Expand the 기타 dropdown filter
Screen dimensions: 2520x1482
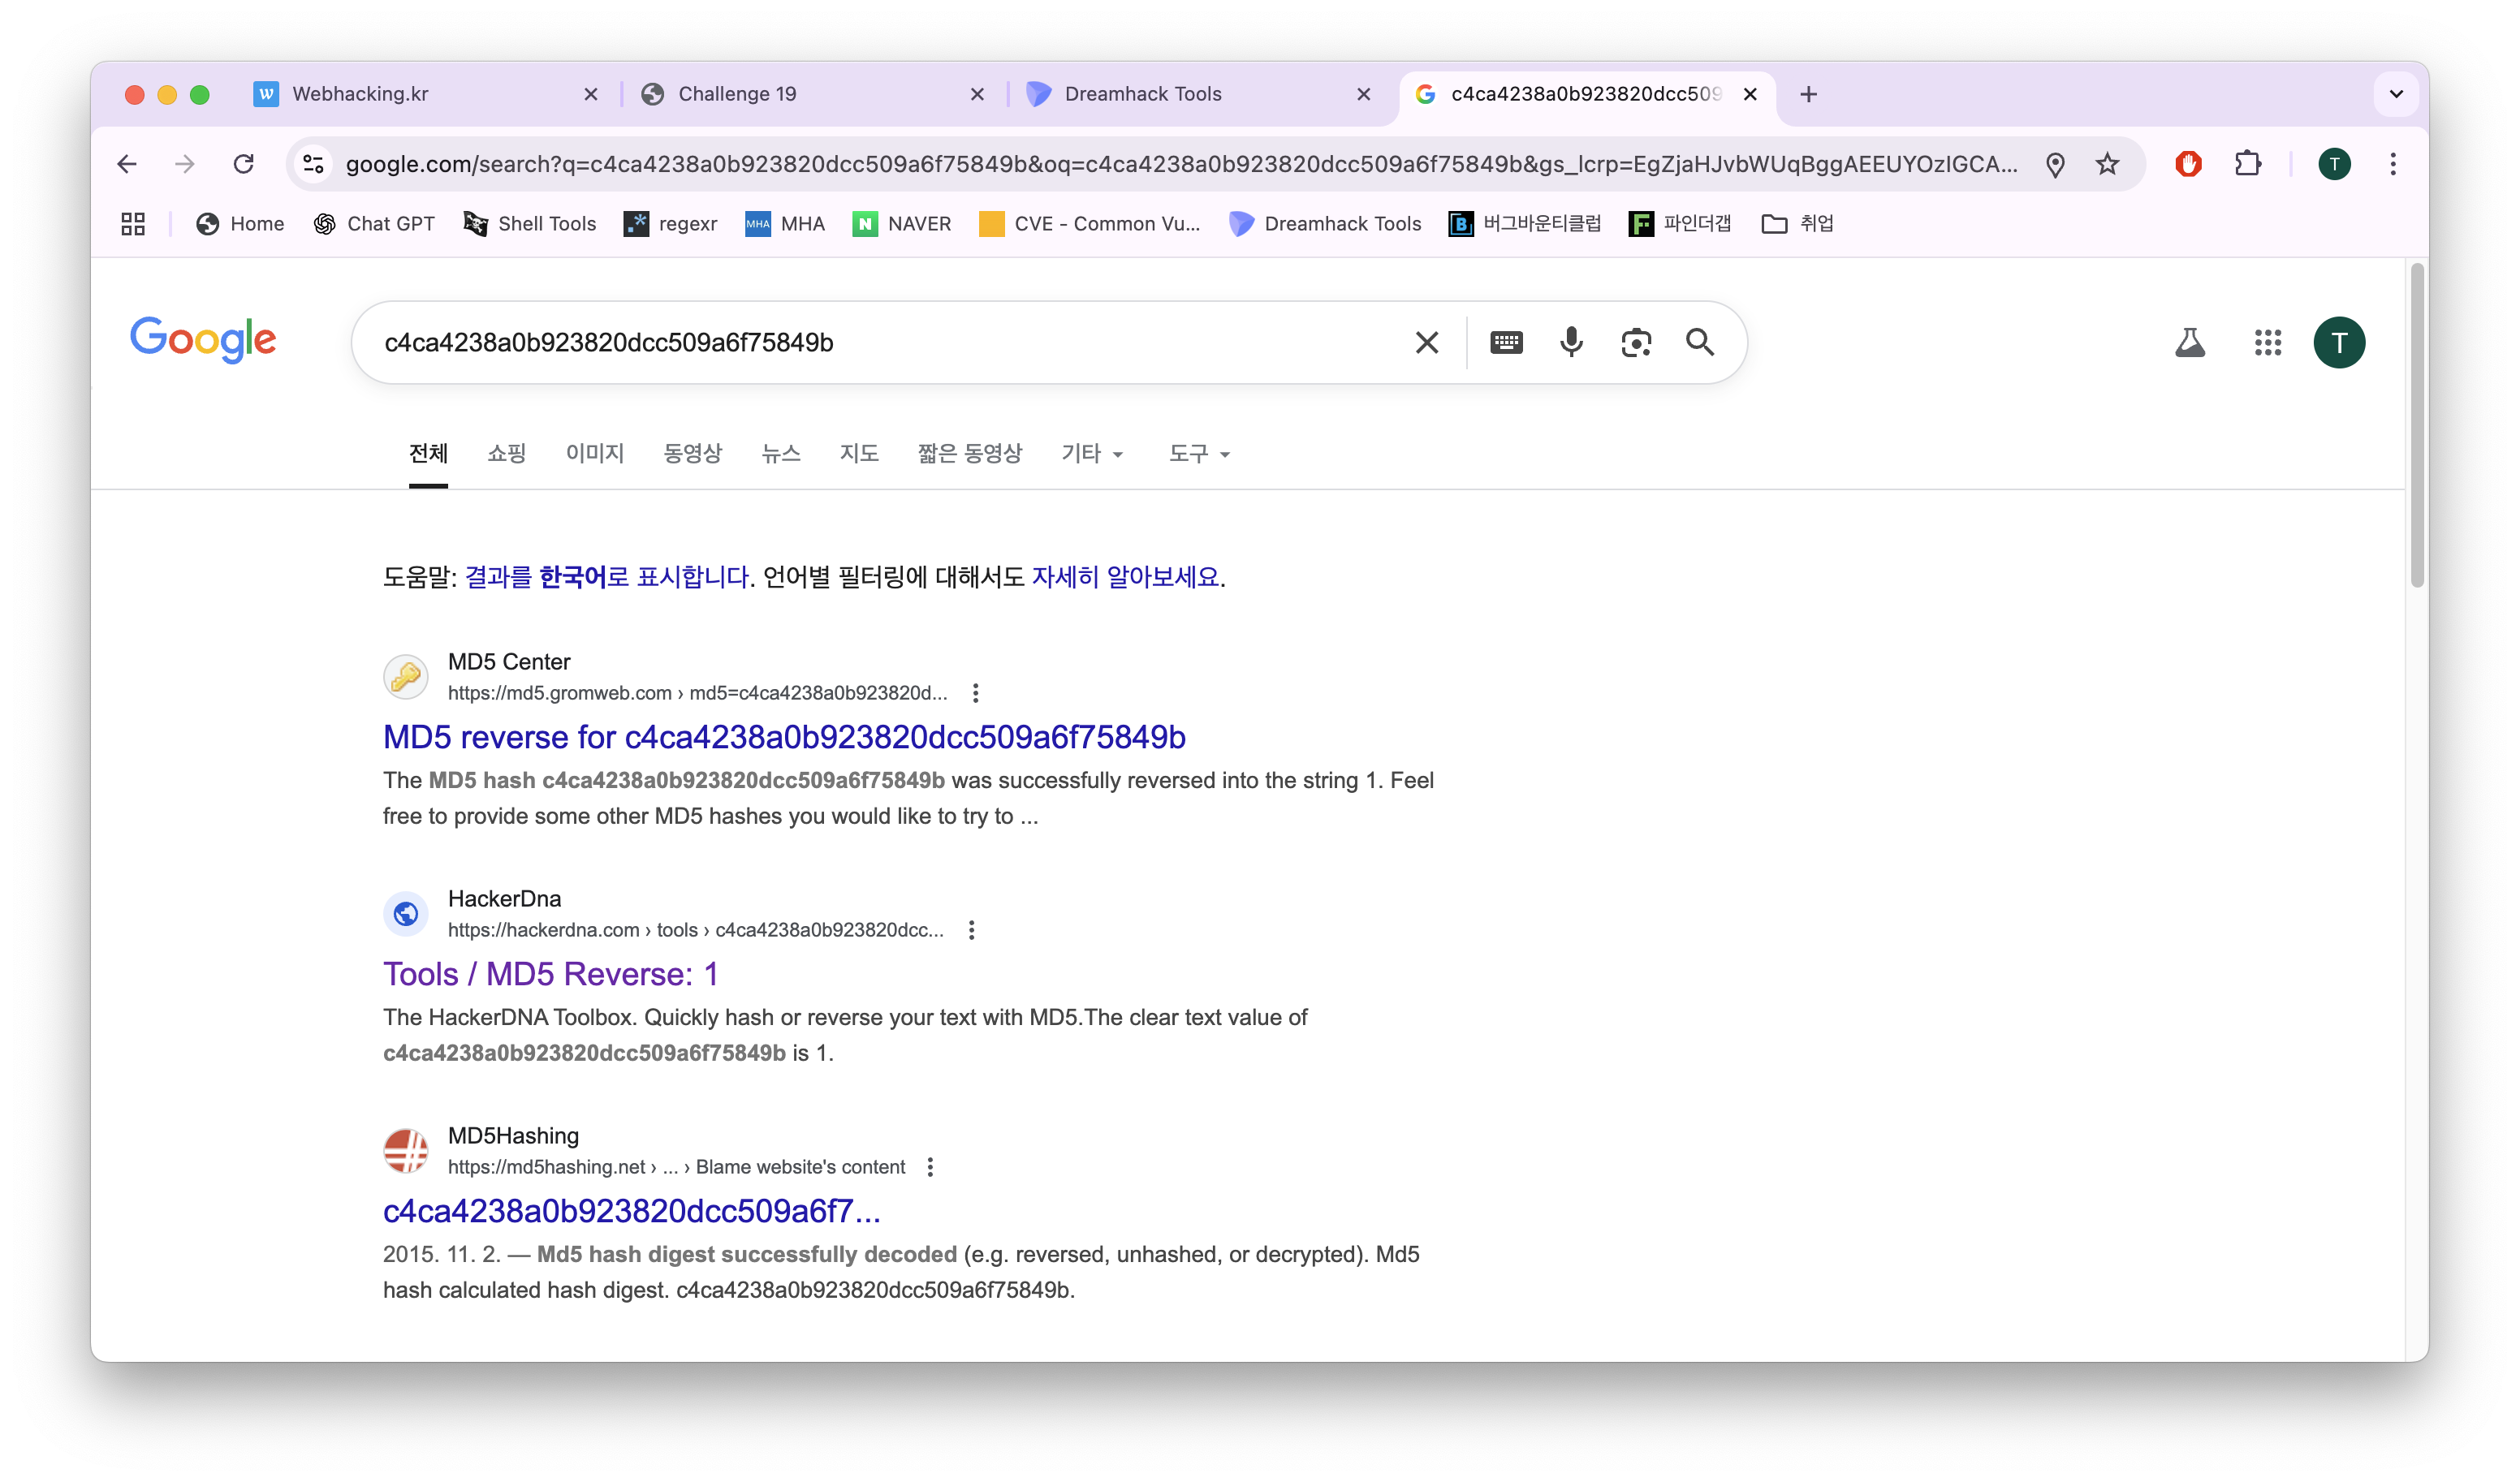(x=1092, y=454)
